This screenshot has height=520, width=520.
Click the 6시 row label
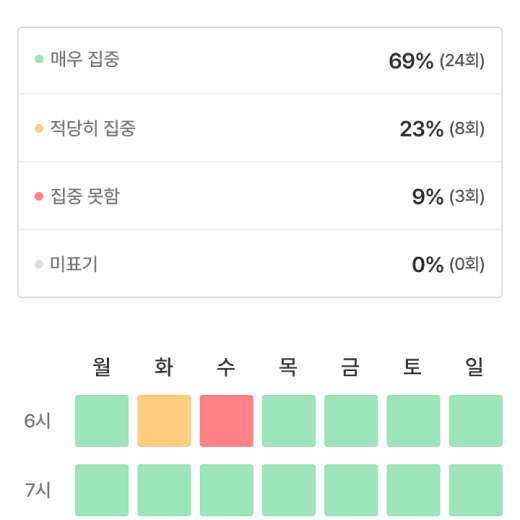point(37,421)
